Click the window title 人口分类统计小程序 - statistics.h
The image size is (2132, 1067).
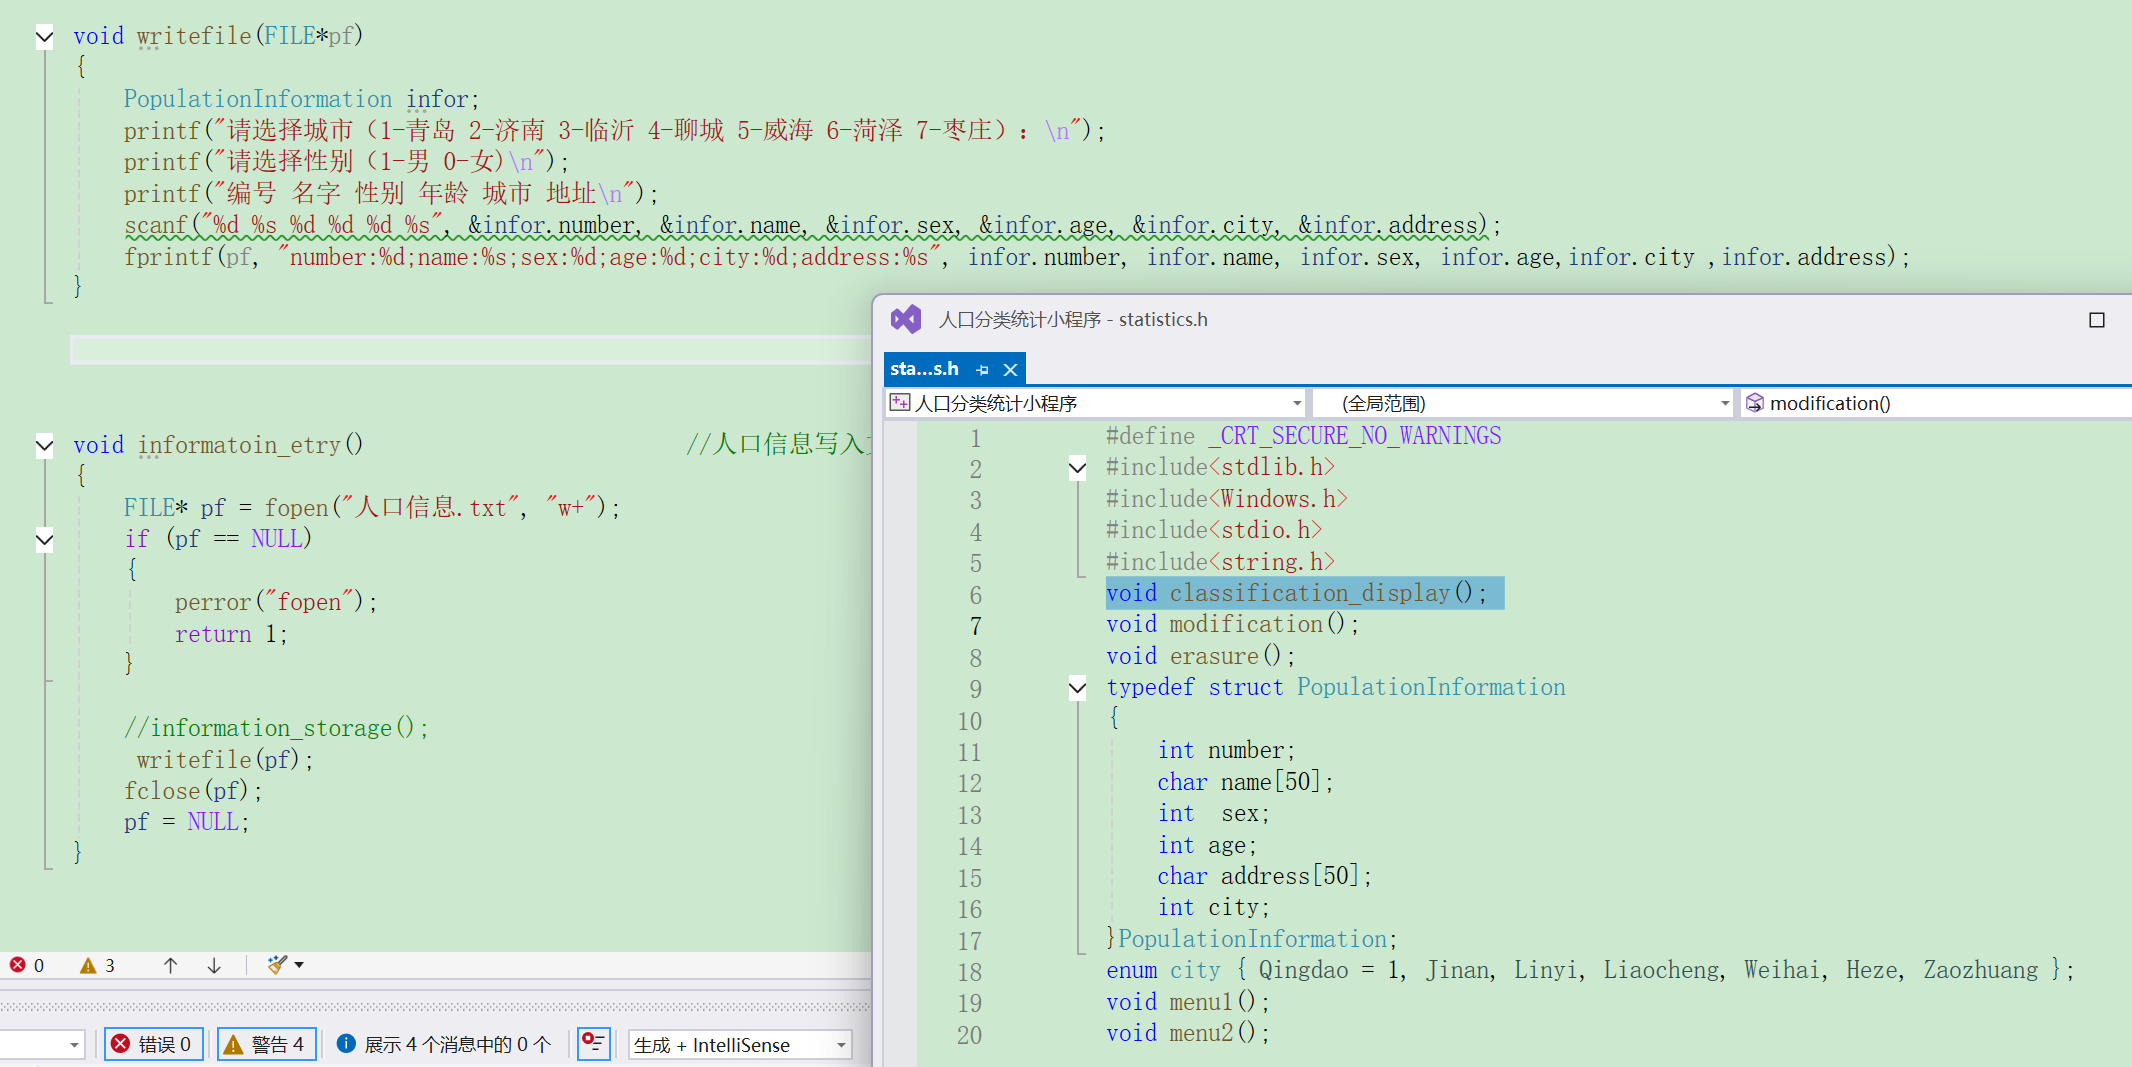coord(1073,320)
